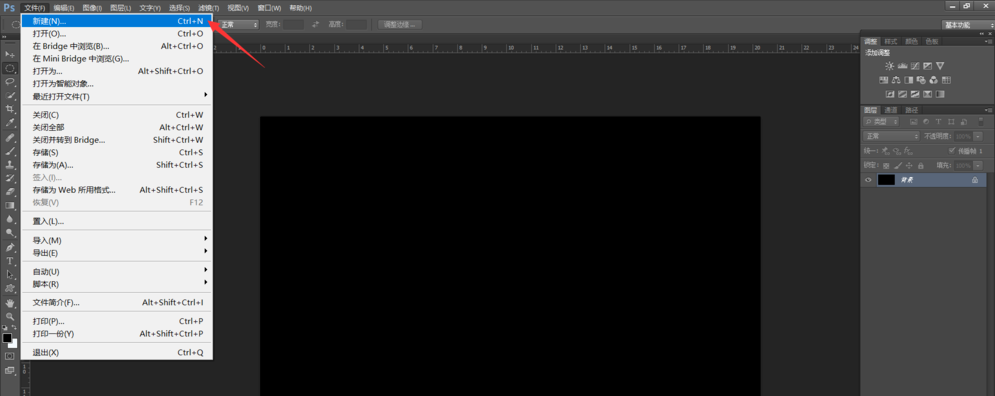
Task: Select the Hand tool
Action: (x=10, y=303)
